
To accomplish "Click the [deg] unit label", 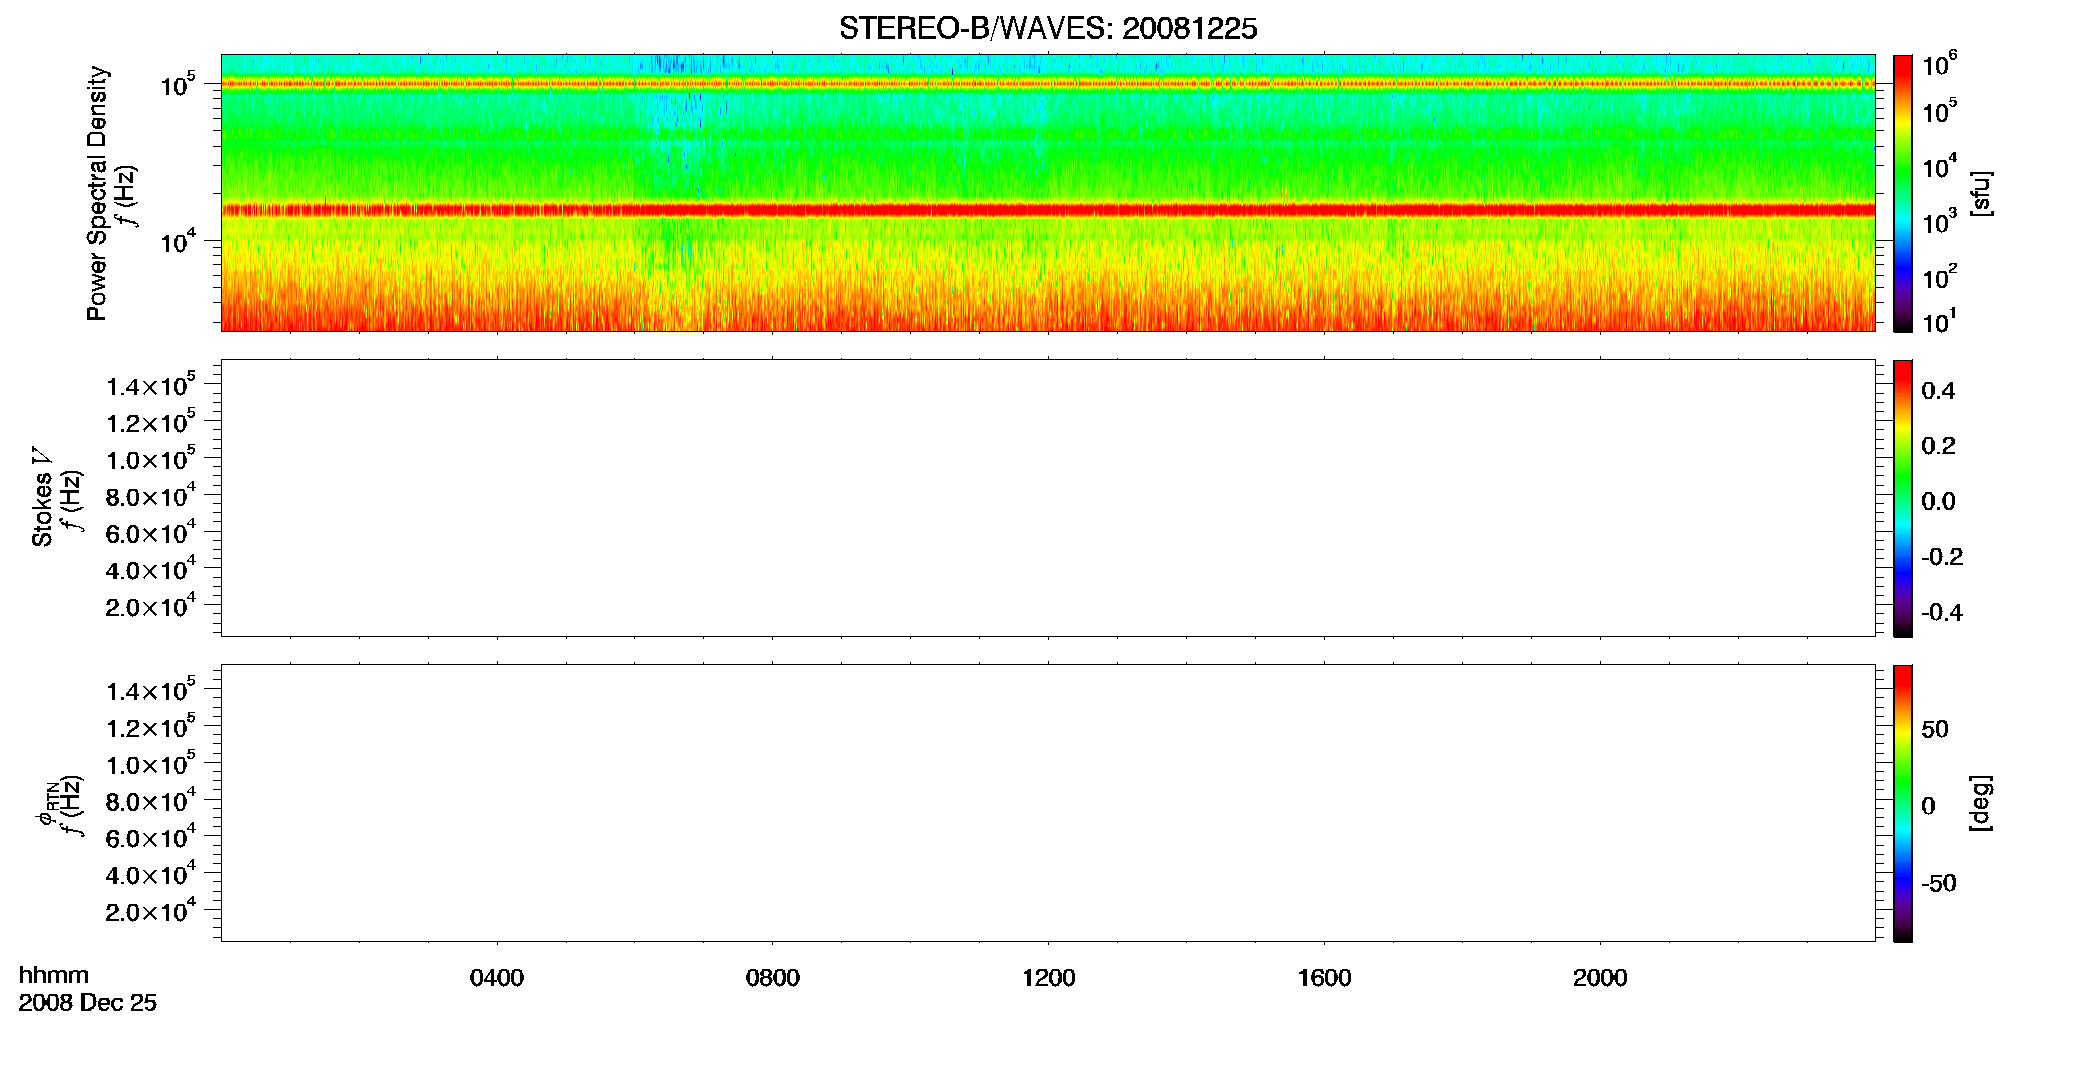I will [x=1980, y=803].
